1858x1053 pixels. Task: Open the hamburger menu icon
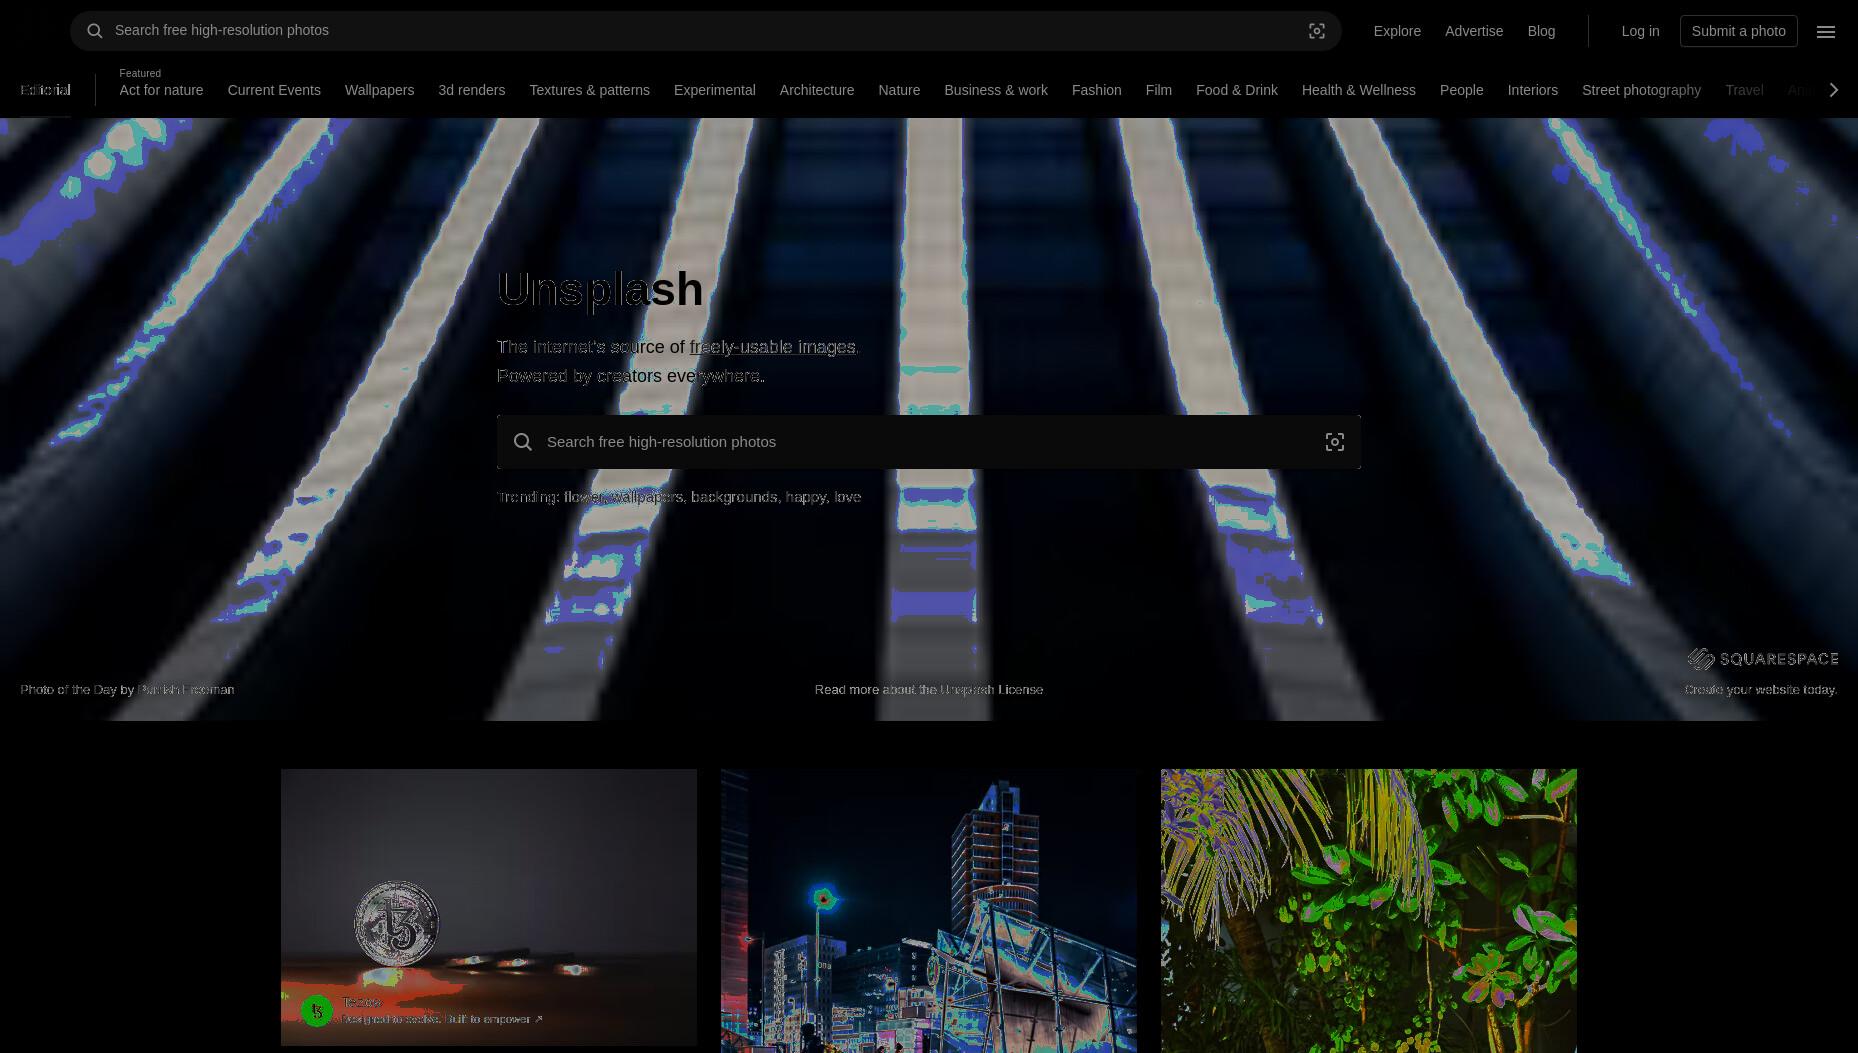[x=1826, y=32]
